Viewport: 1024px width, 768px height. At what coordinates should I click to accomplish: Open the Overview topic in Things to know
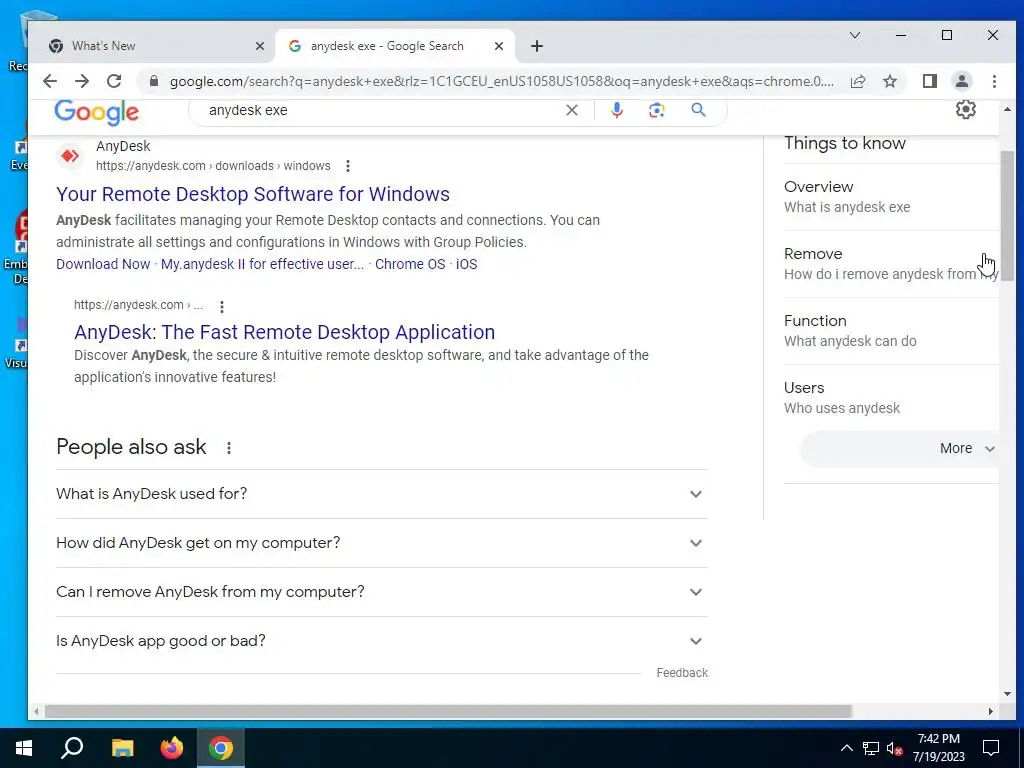pyautogui.click(x=891, y=197)
